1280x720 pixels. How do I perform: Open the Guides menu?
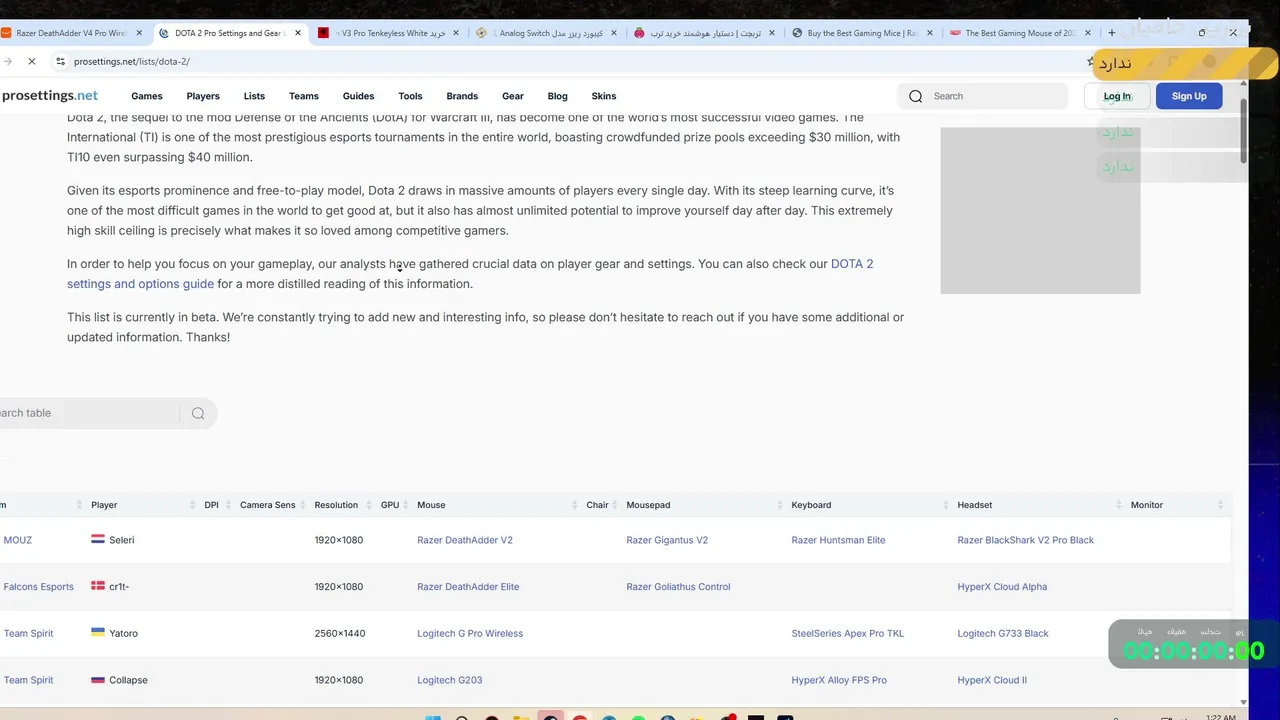click(x=358, y=96)
